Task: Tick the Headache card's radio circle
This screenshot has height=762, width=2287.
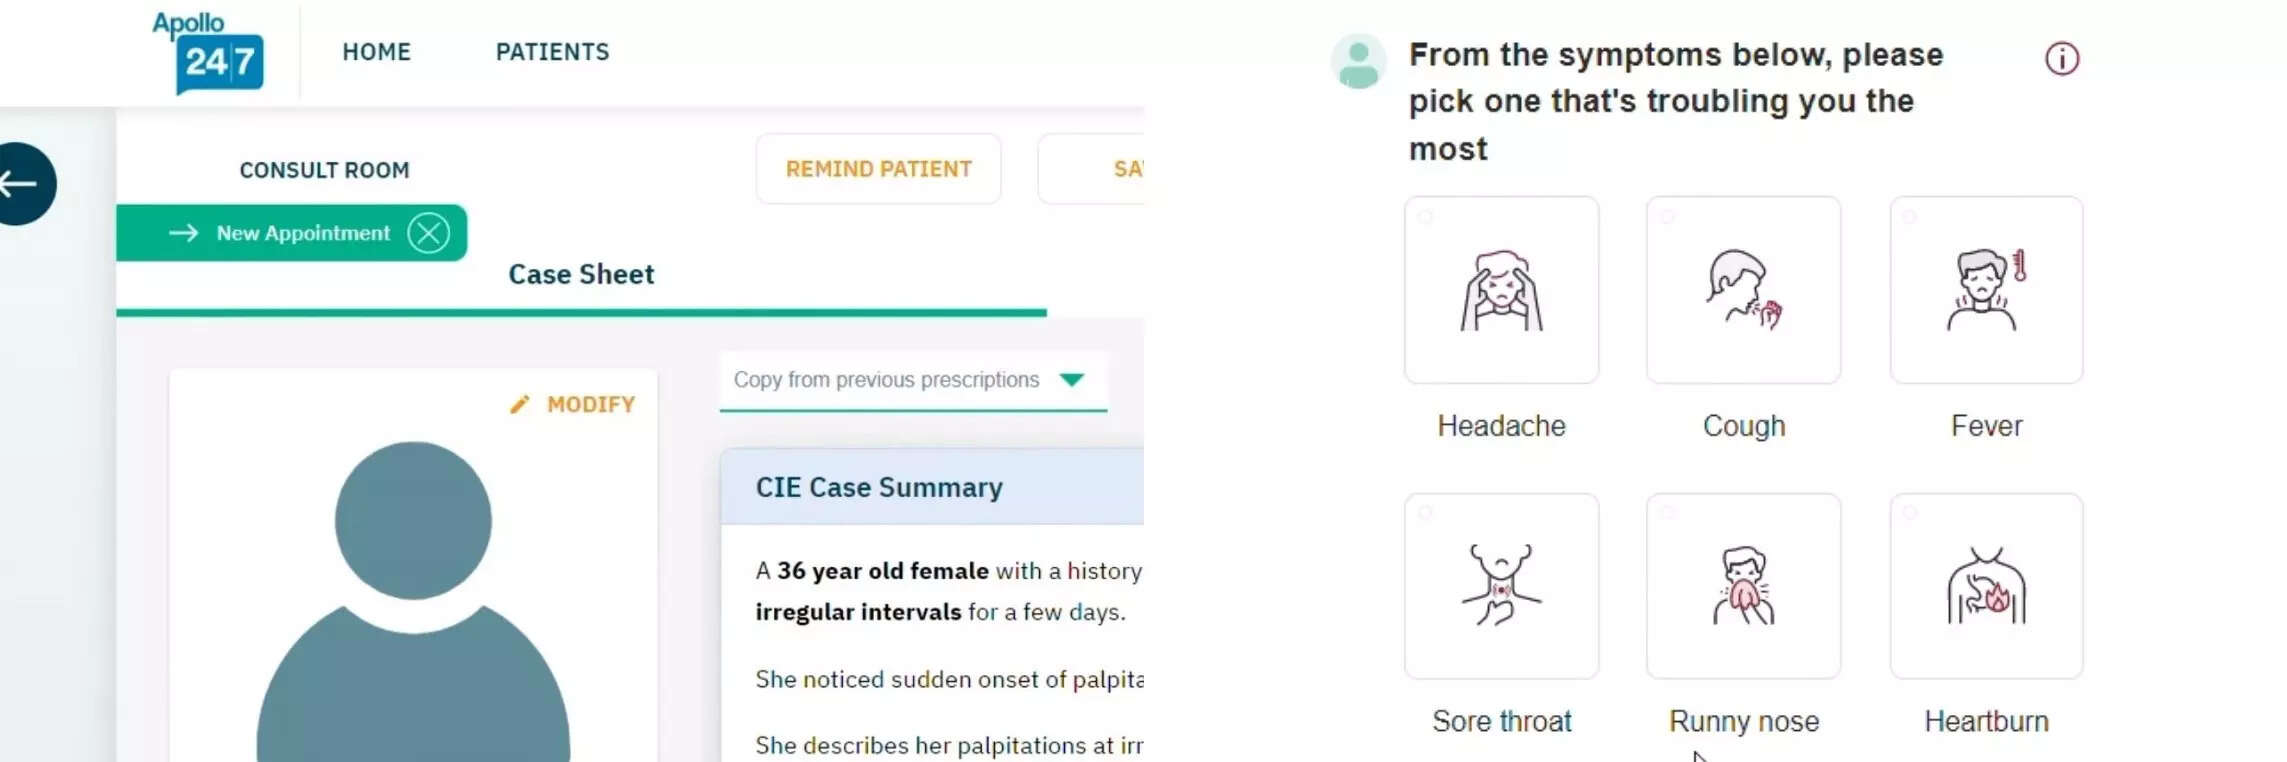Action: [1426, 217]
